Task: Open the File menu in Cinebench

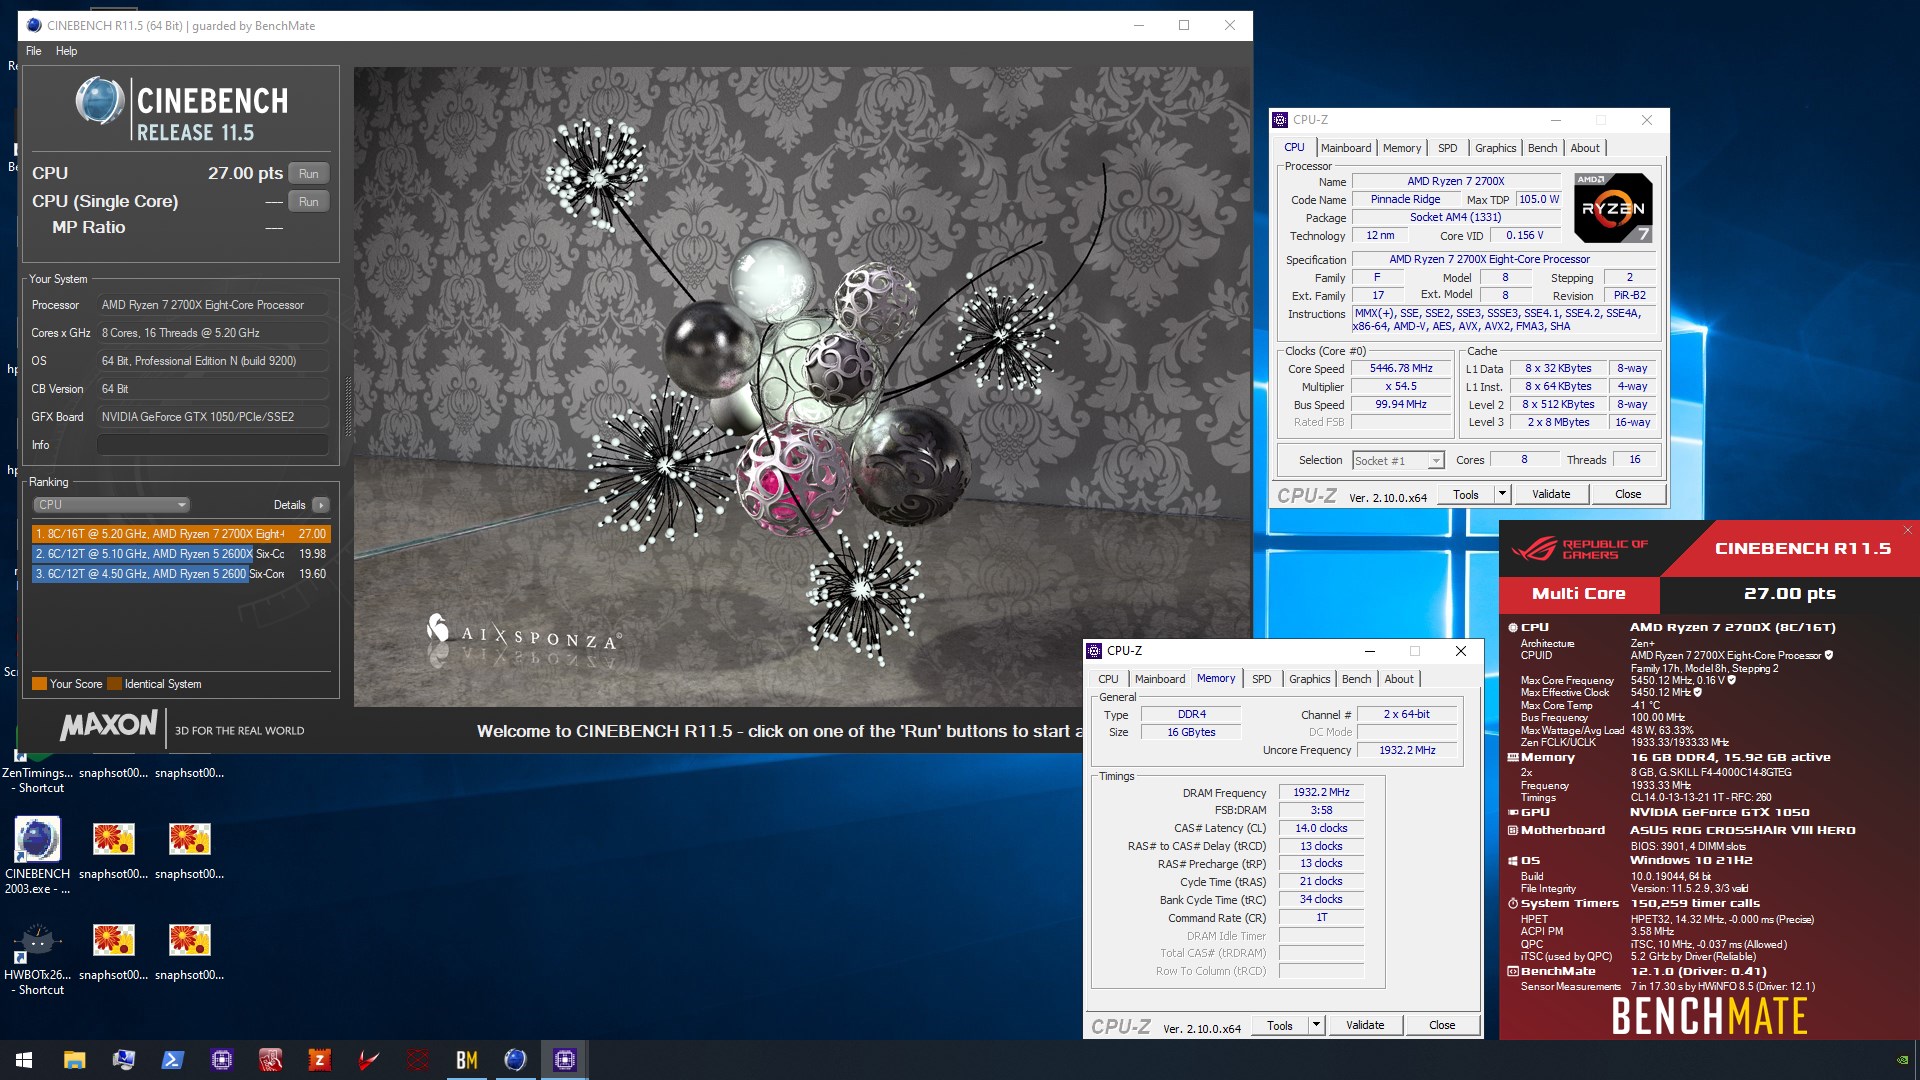Action: coord(34,51)
